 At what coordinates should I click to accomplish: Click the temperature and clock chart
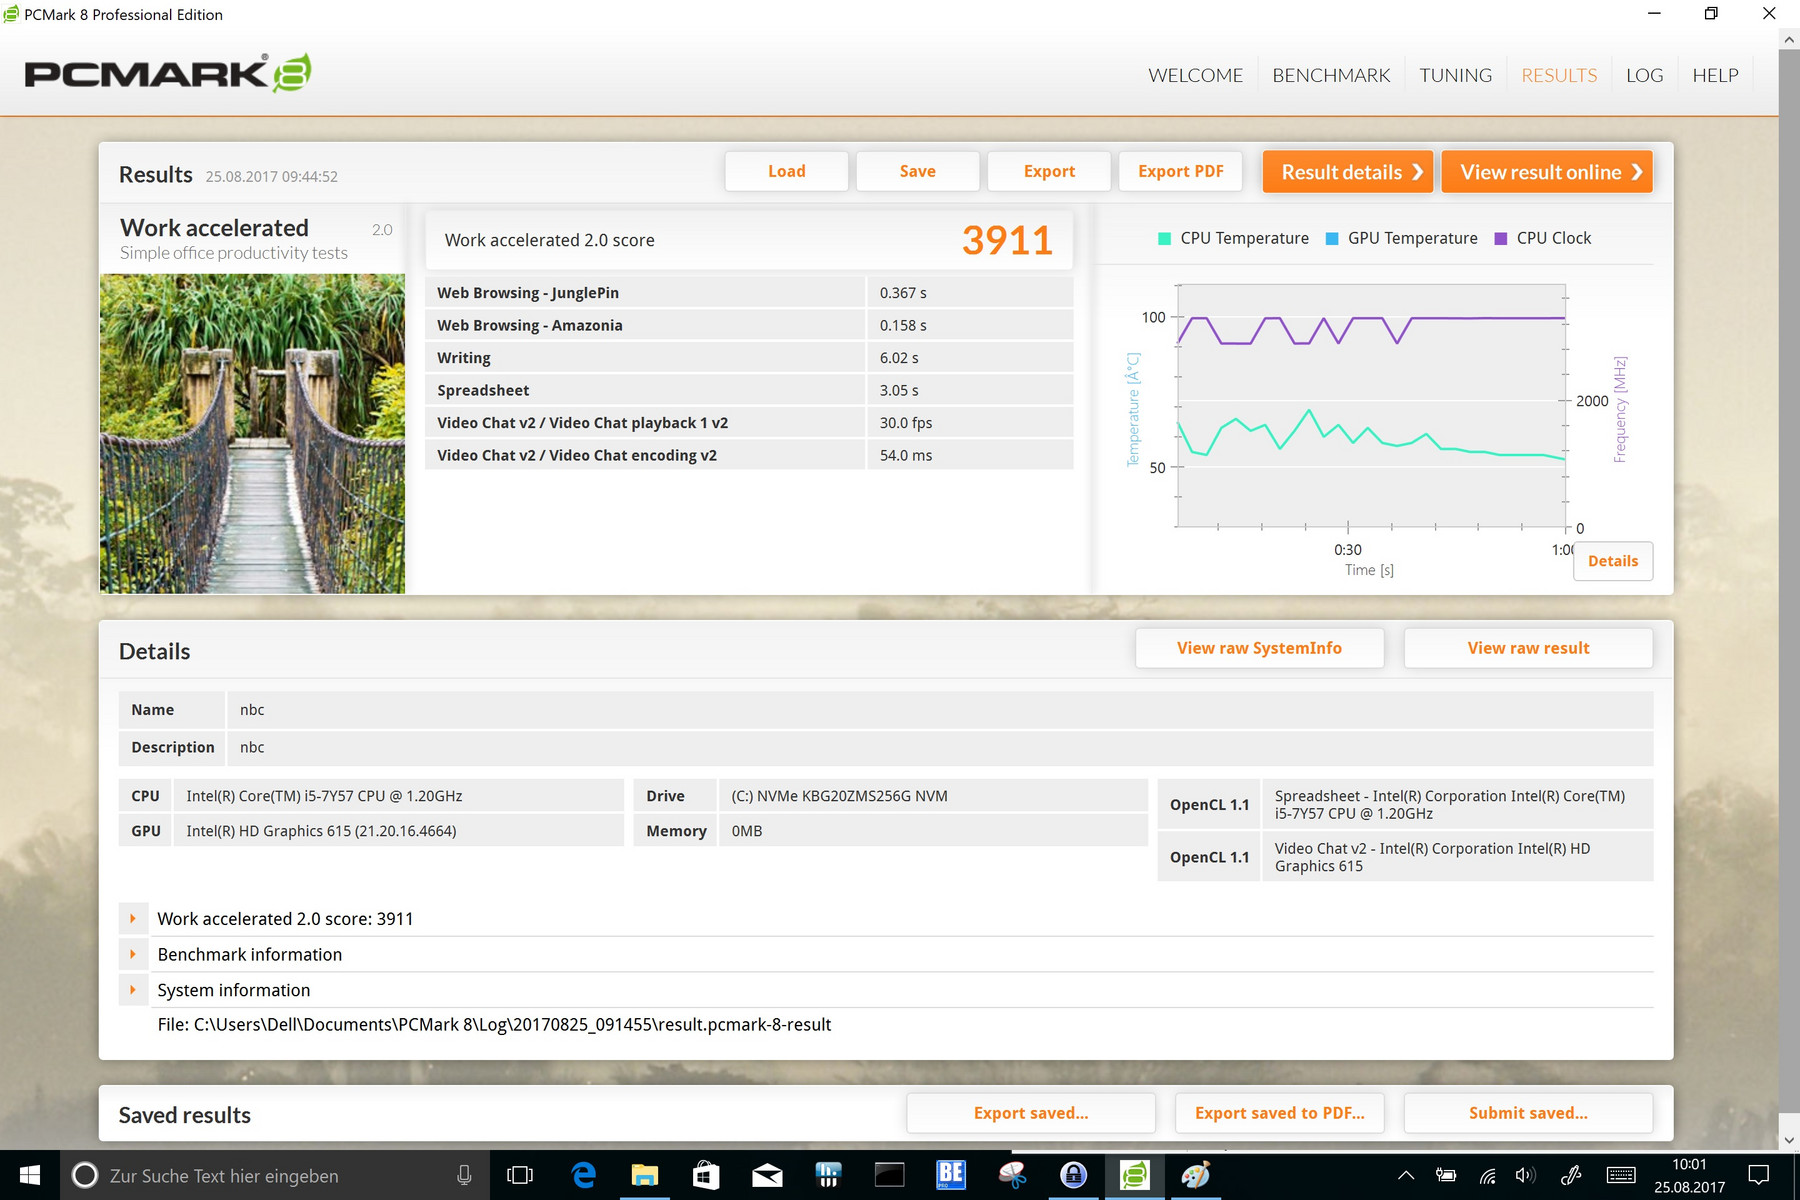tap(1371, 406)
